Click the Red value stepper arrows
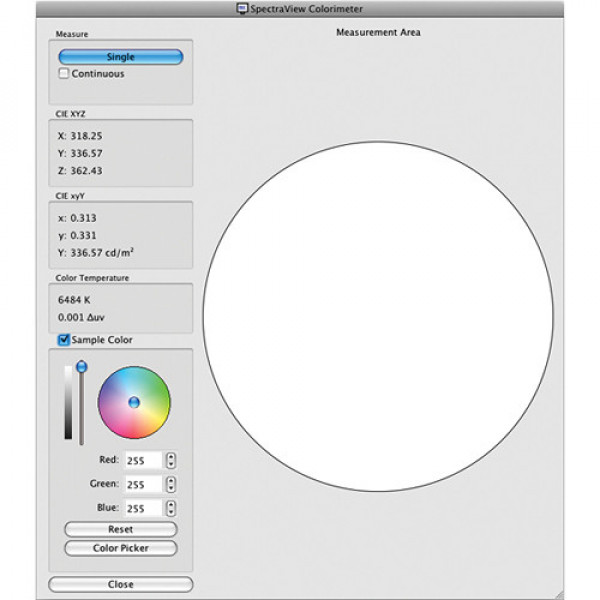Image resolution: width=600 pixels, height=600 pixels. coord(171,460)
